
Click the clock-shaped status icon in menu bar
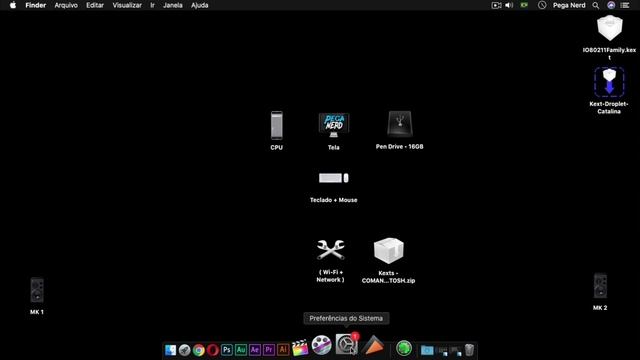click(542, 5)
